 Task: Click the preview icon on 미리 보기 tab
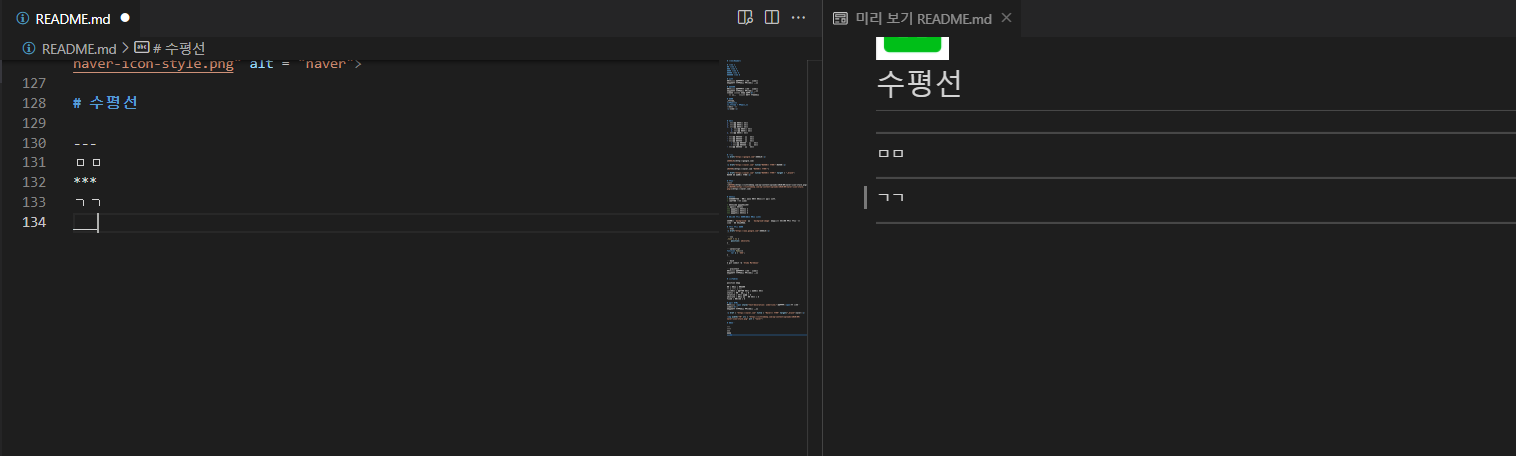click(x=840, y=18)
